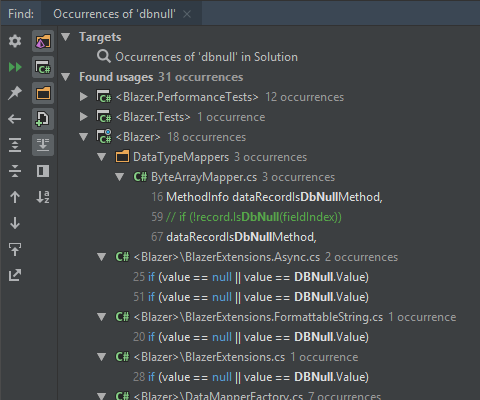Go to next occurrence down arrow
This screenshot has height=400, width=480.
click(x=15, y=223)
